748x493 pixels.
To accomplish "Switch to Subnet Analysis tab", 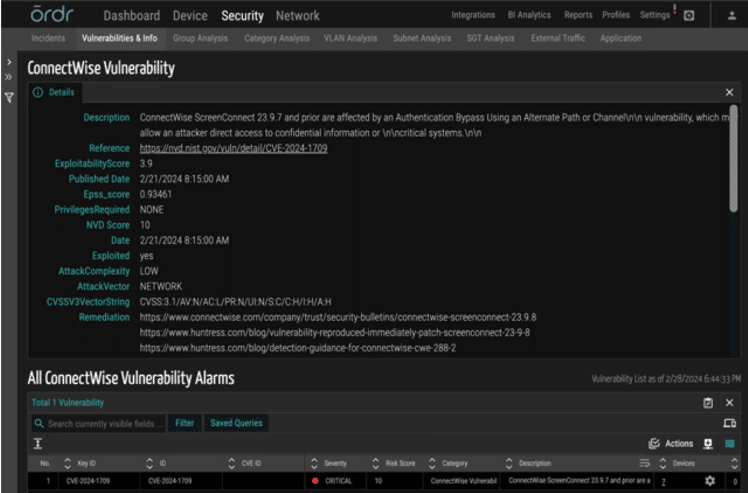I will pos(422,38).
